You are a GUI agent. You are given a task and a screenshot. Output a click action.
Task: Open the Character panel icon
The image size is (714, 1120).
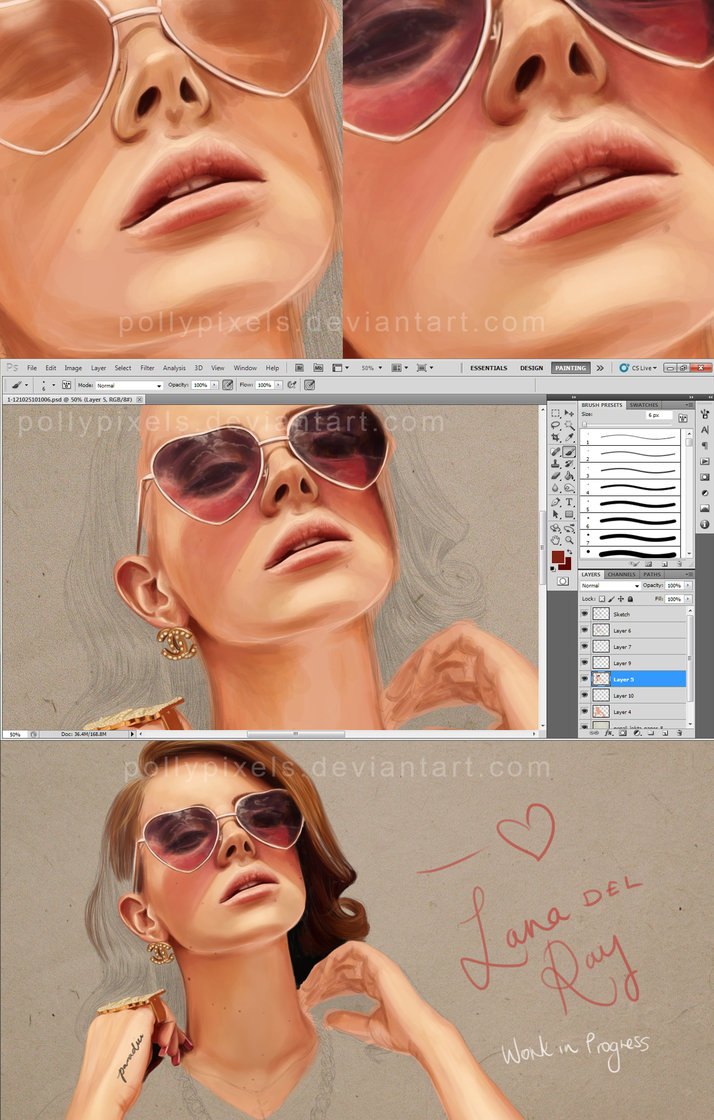(705, 430)
